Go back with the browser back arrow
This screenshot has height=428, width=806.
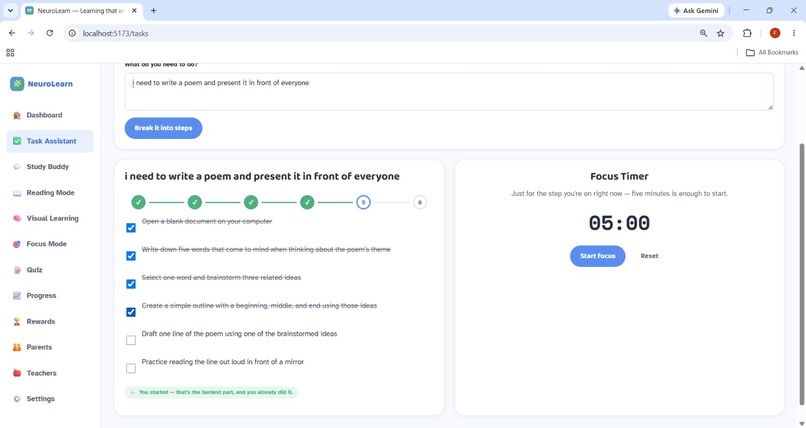12,33
